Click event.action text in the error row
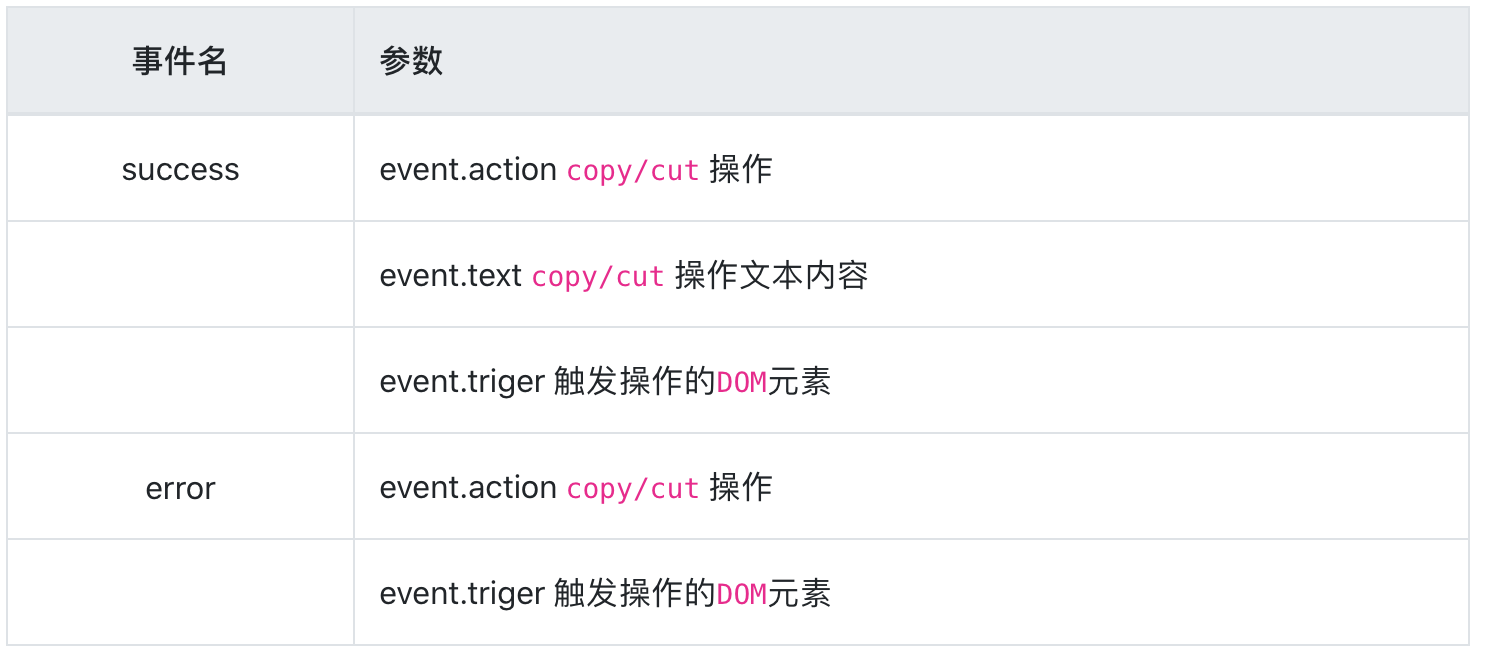This screenshot has width=1486, height=650. 468,488
